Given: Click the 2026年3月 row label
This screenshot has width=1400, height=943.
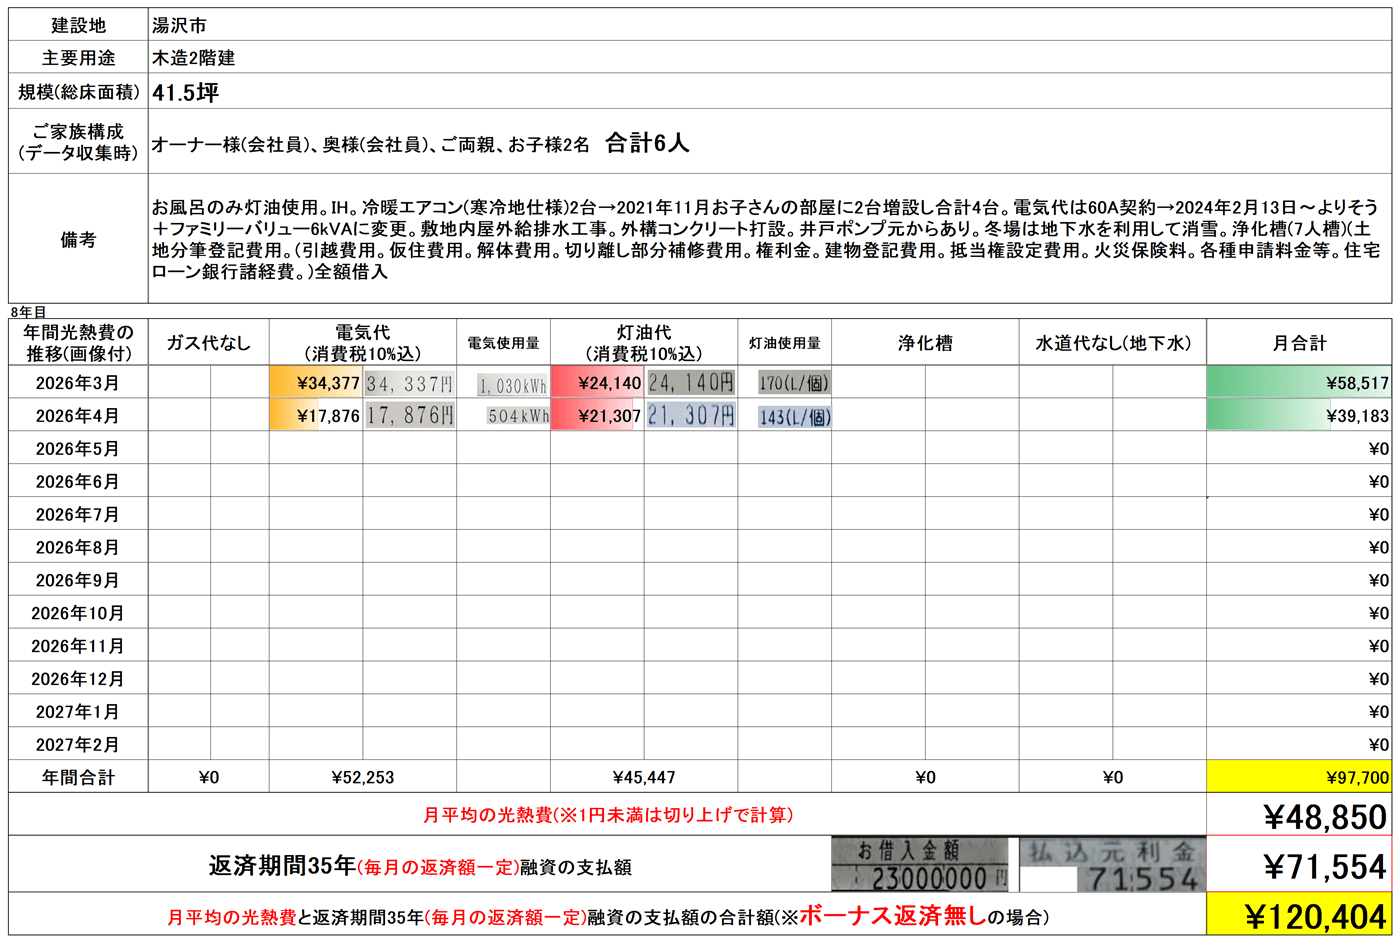Looking at the screenshot, I should click(78, 383).
